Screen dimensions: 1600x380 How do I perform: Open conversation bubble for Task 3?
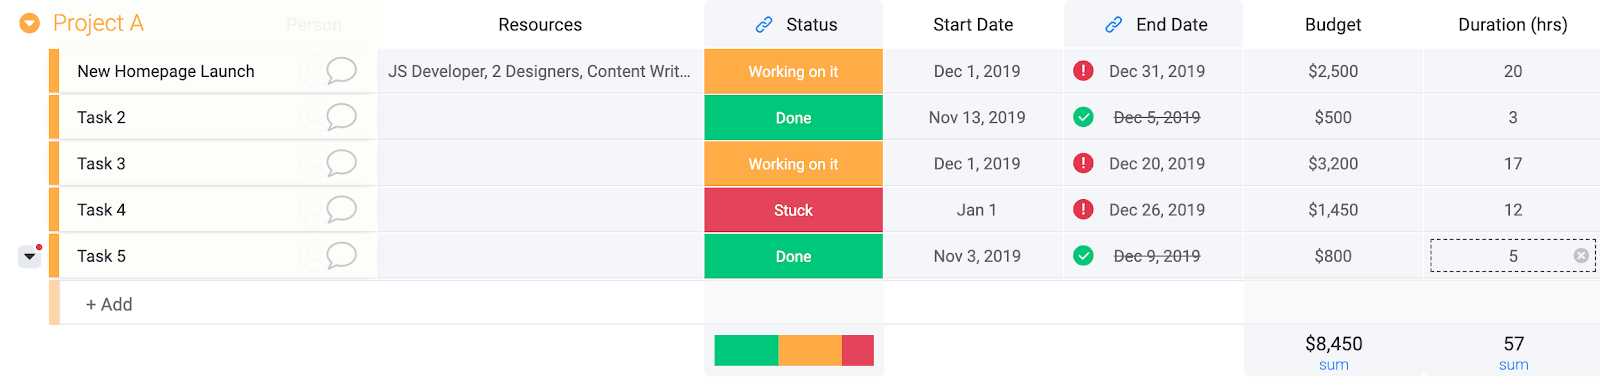[x=341, y=163]
